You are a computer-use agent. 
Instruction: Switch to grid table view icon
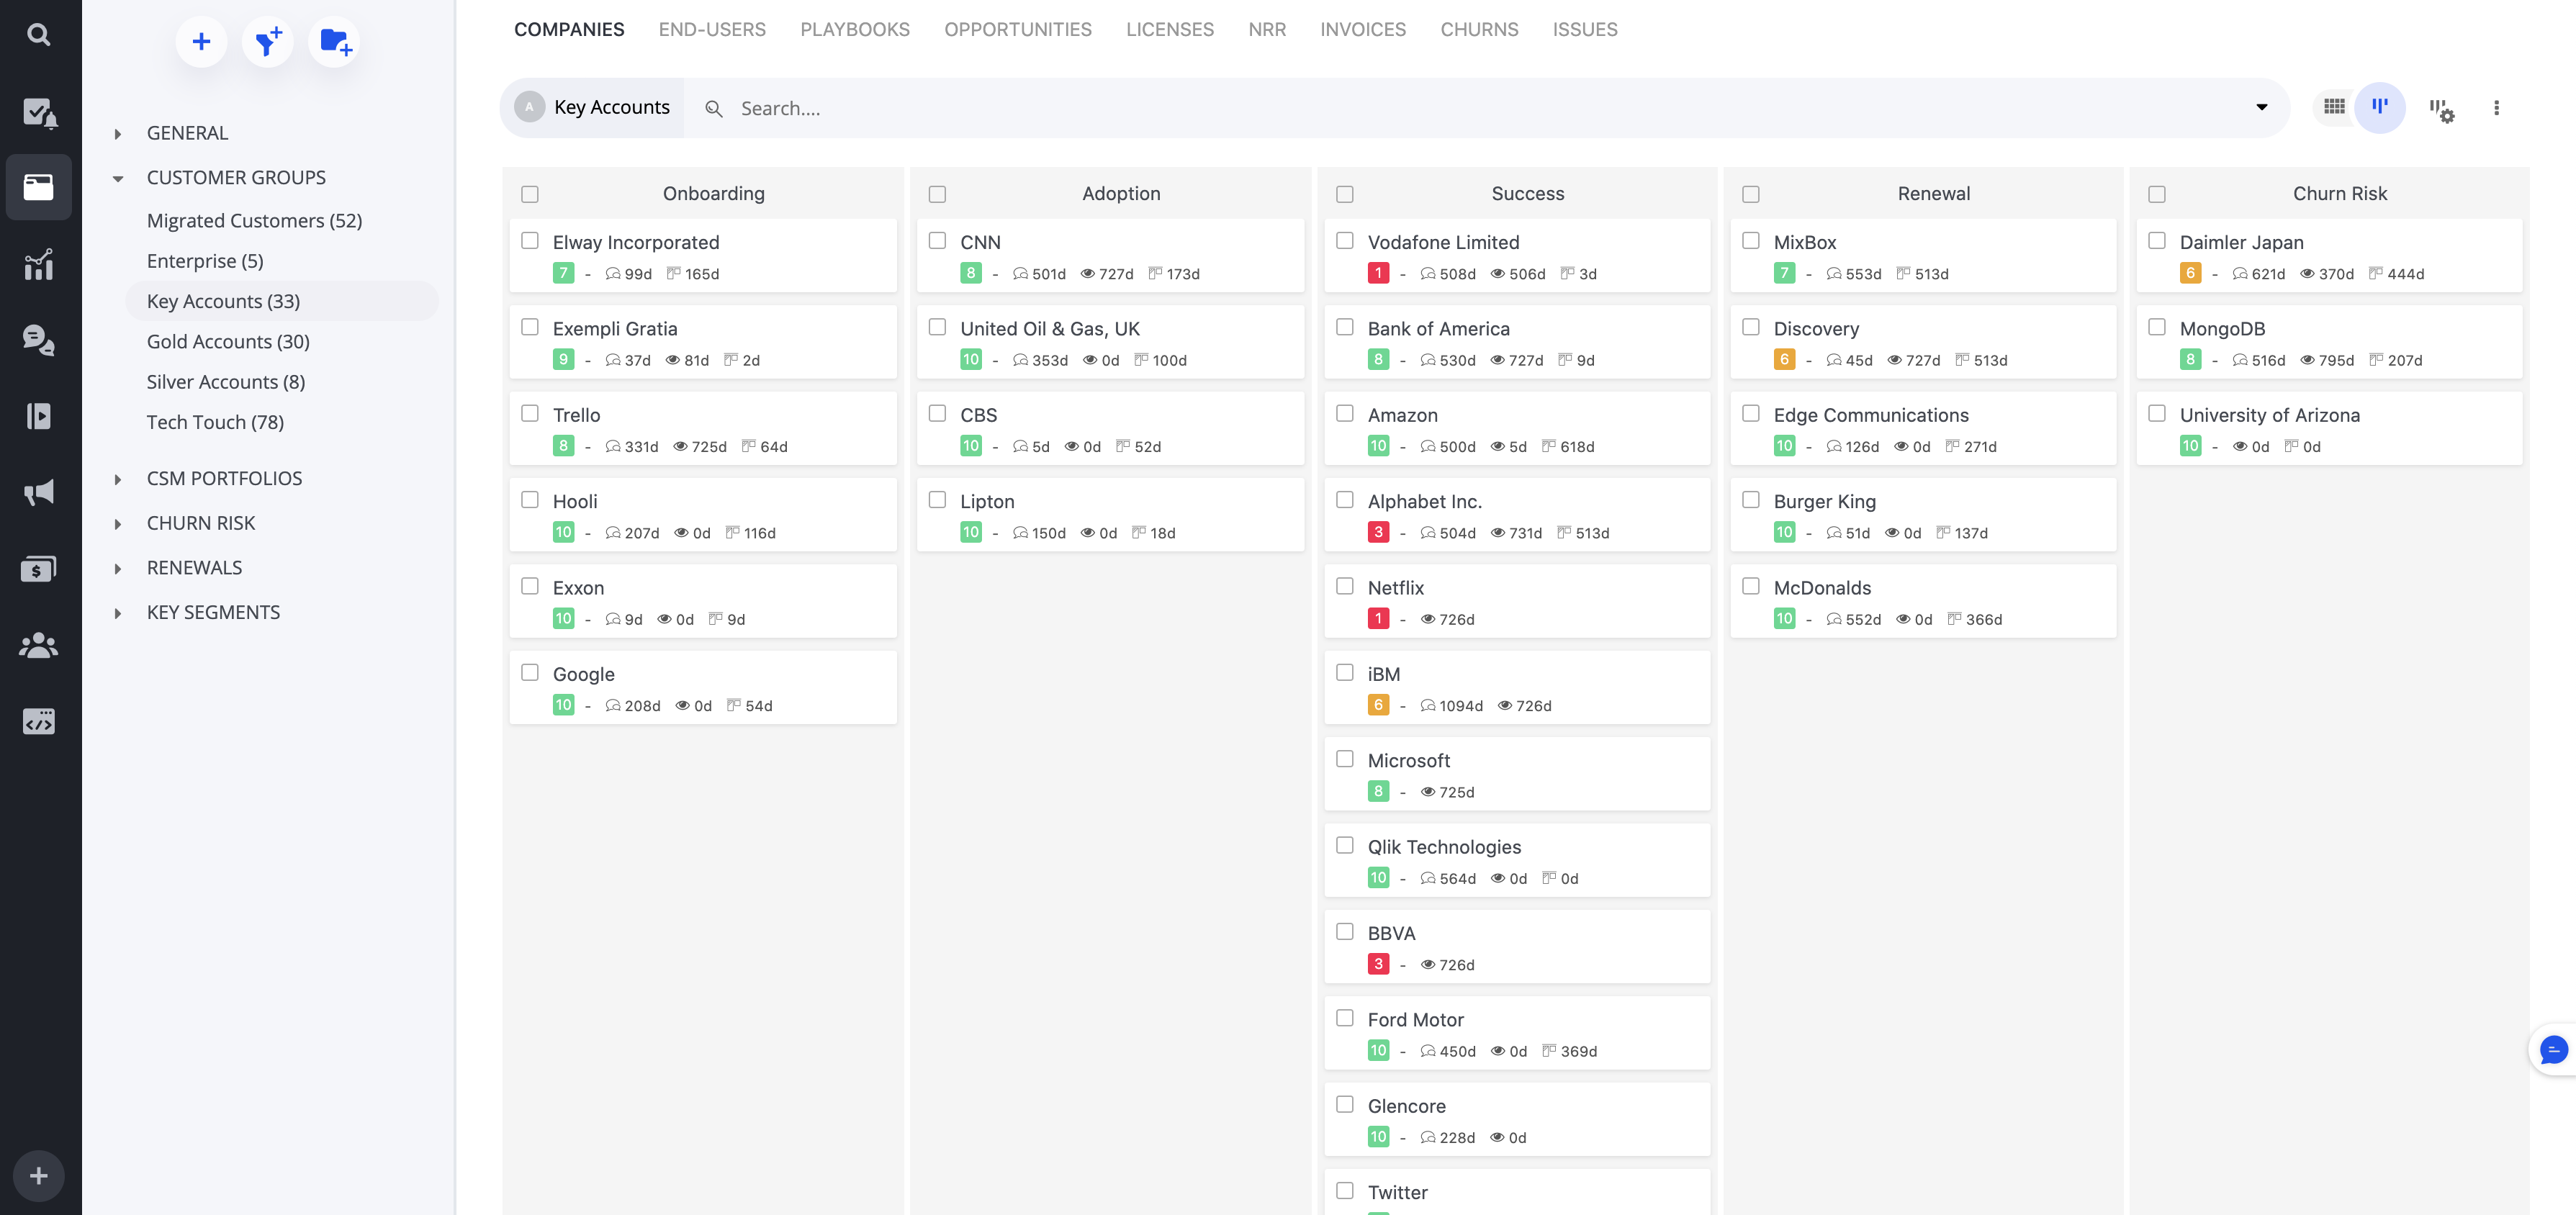point(2334,107)
